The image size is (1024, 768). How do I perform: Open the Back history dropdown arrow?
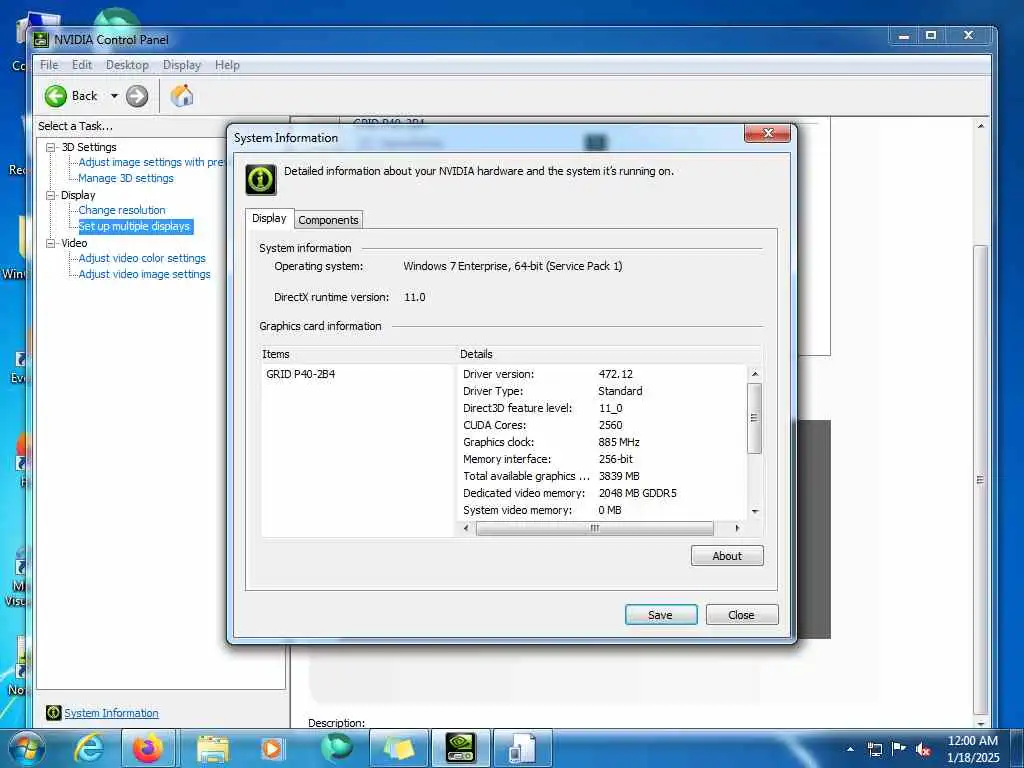coord(114,96)
